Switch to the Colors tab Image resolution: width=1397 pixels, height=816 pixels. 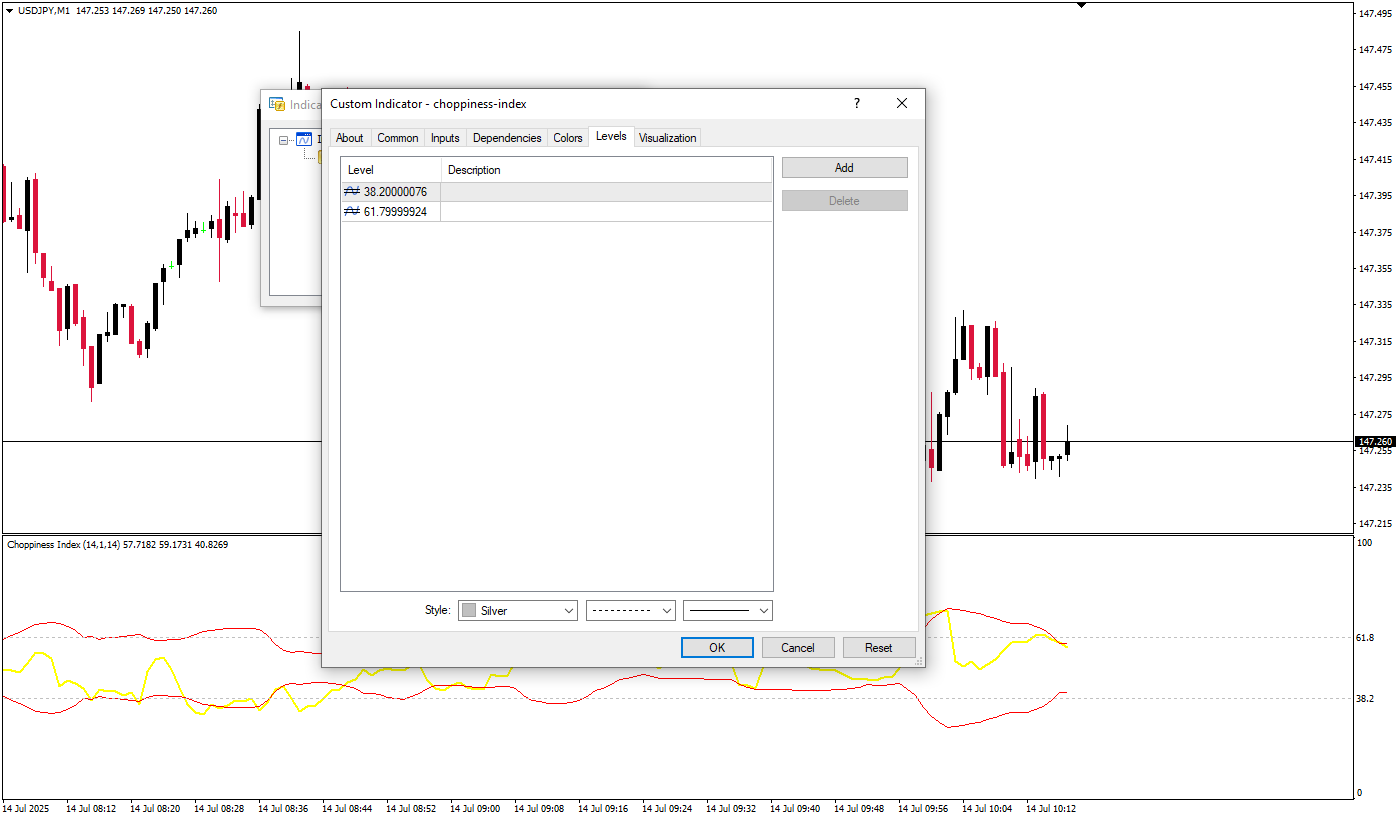pyautogui.click(x=568, y=138)
